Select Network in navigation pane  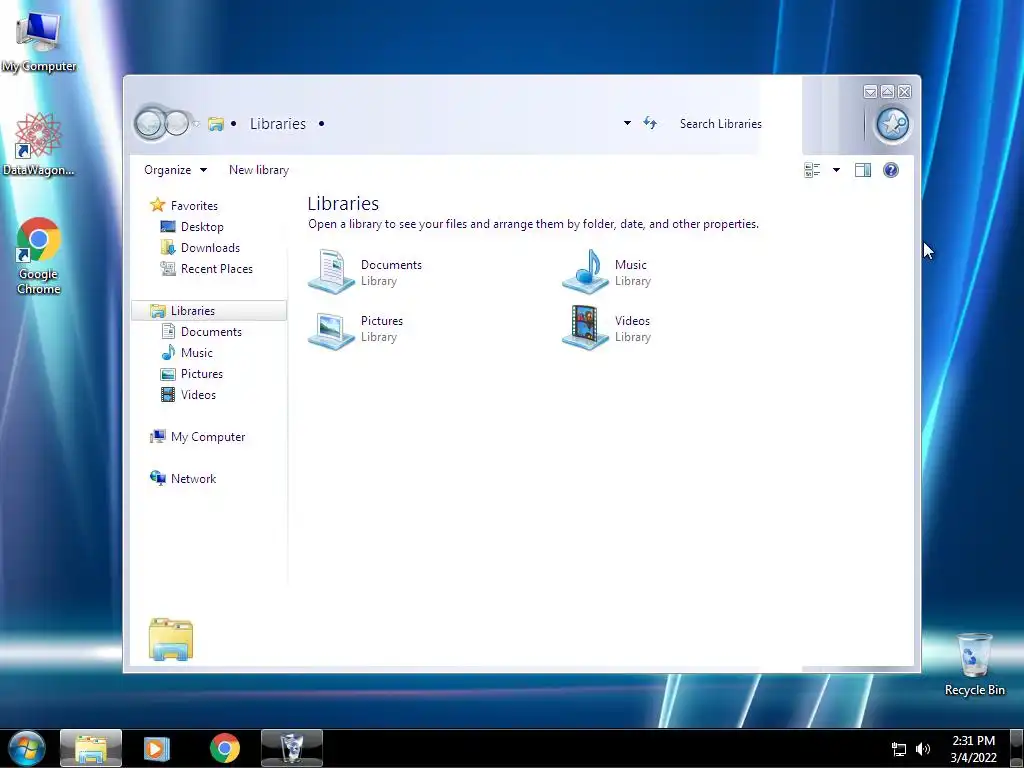click(x=193, y=479)
